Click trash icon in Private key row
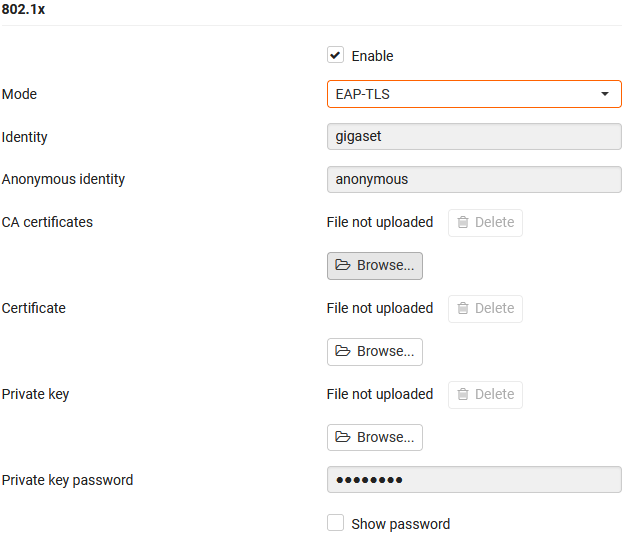Image resolution: width=622 pixels, height=534 pixels. pos(463,394)
